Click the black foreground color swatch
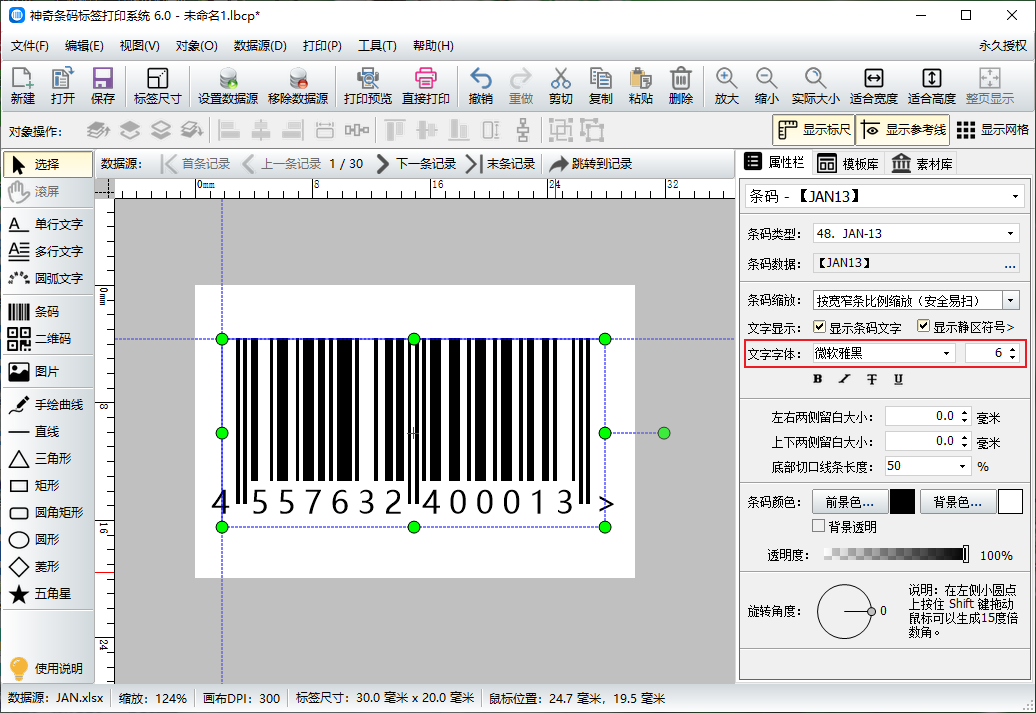The width and height of the screenshot is (1036, 713). tap(902, 502)
